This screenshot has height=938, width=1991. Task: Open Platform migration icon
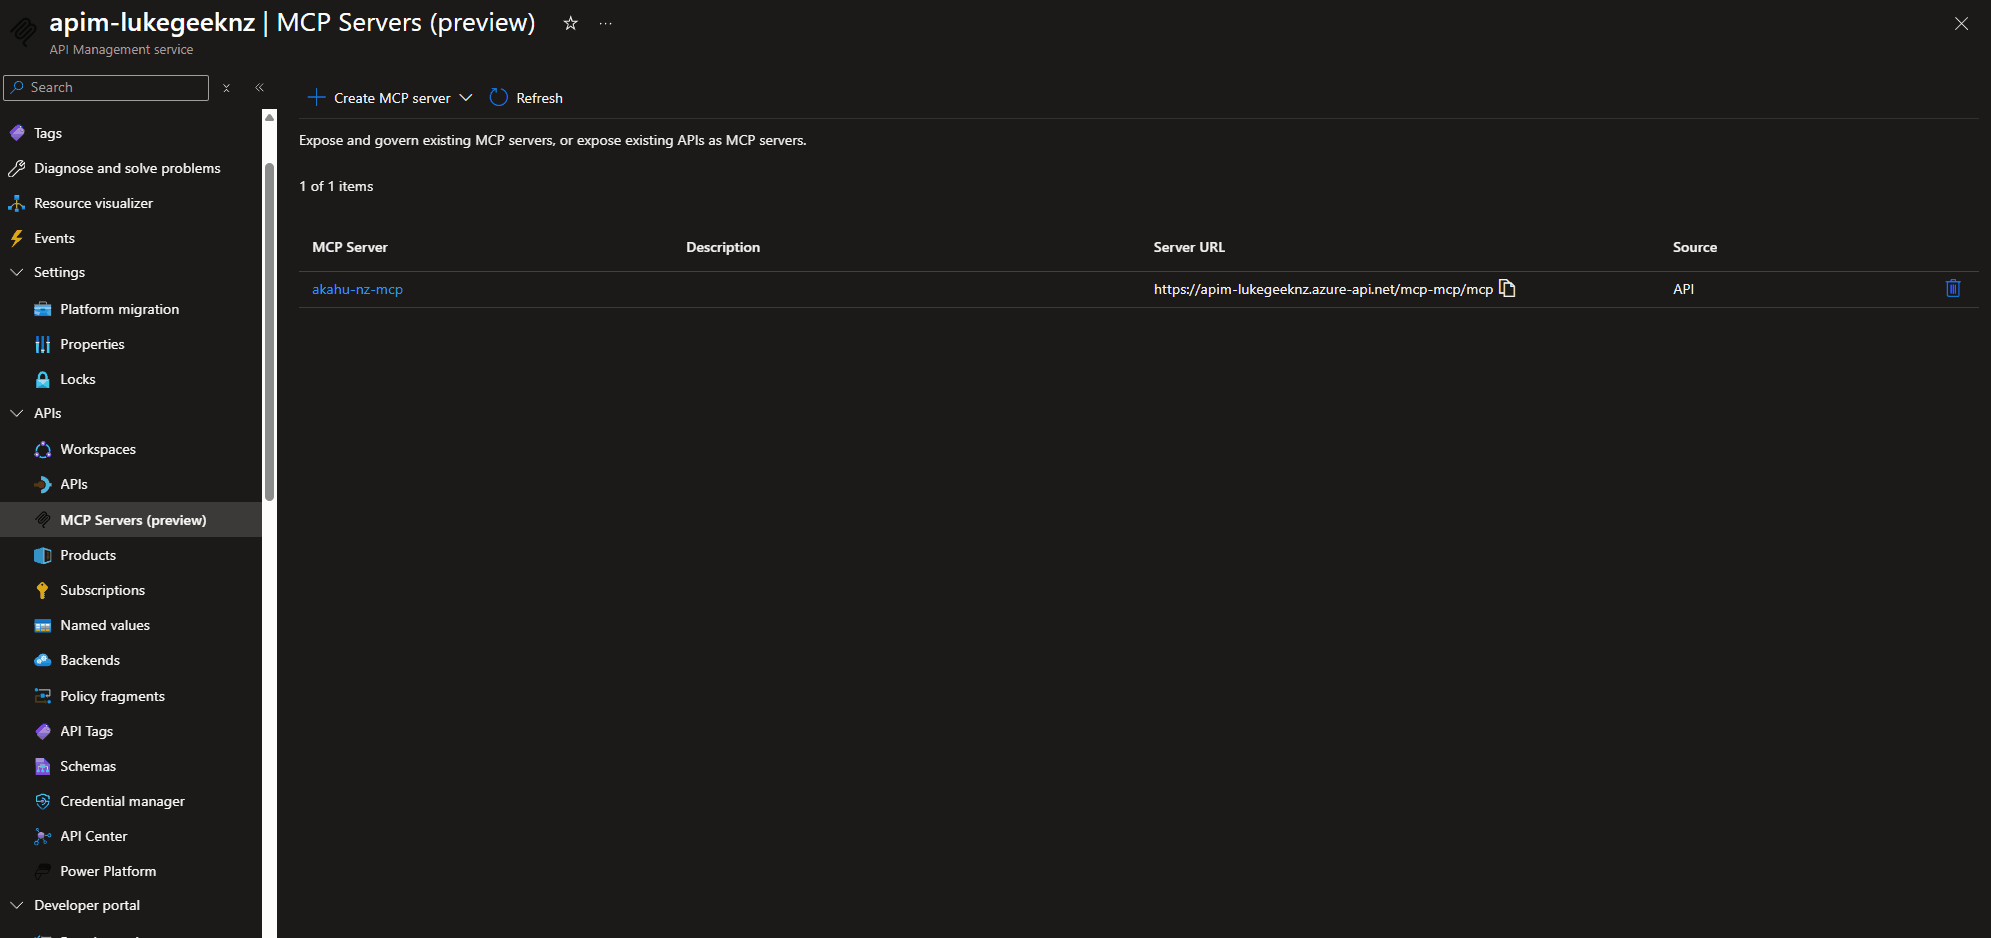pyautogui.click(x=43, y=309)
